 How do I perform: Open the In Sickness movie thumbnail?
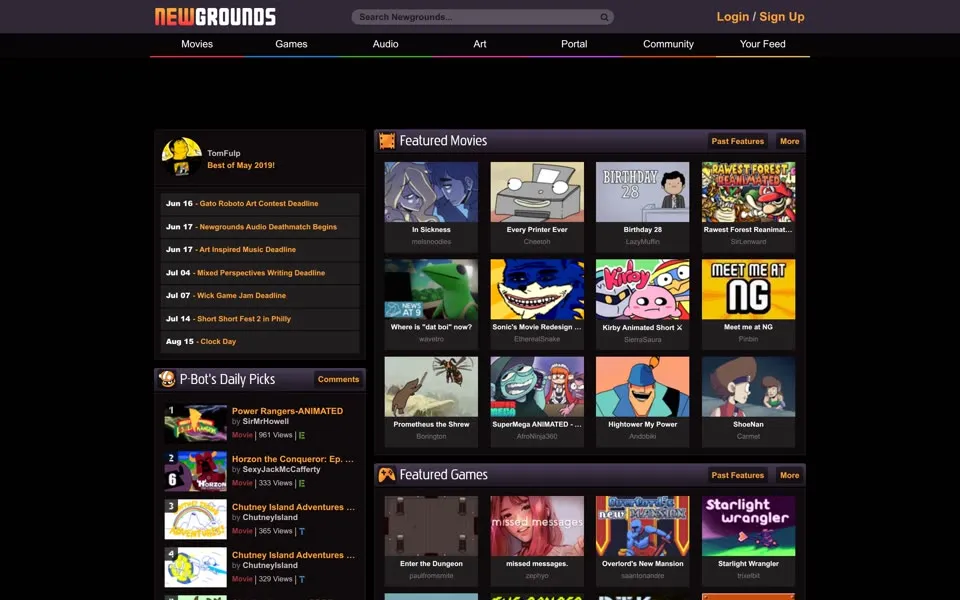431,192
